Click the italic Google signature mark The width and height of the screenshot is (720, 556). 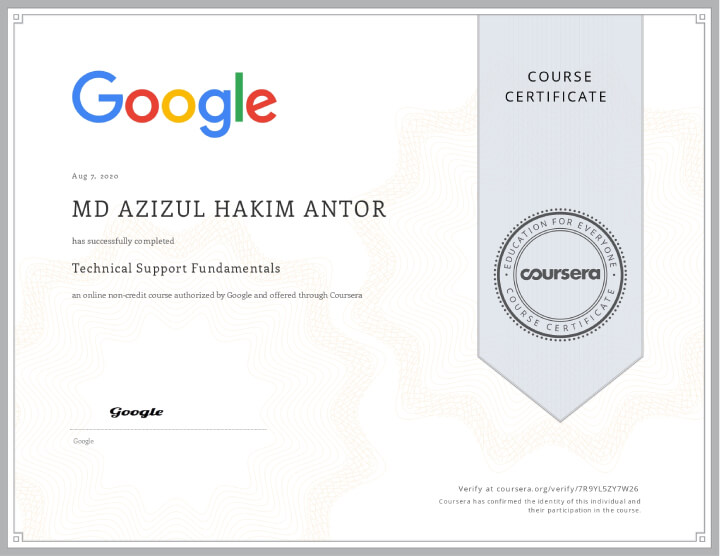click(136, 412)
